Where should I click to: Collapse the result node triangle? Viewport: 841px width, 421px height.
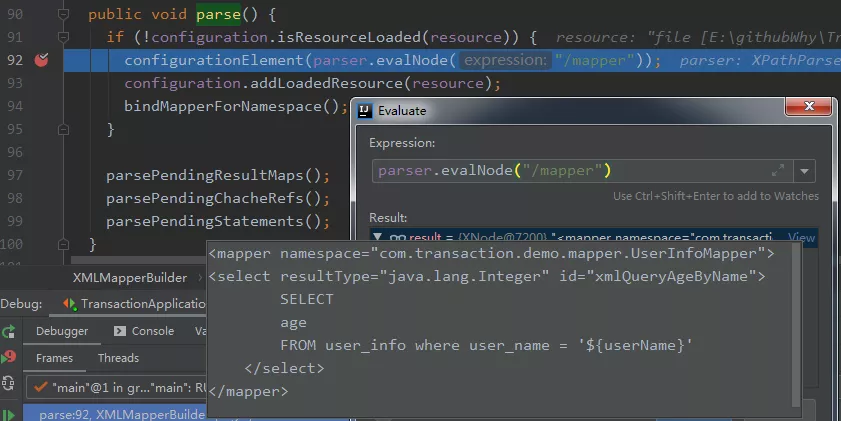point(378,237)
